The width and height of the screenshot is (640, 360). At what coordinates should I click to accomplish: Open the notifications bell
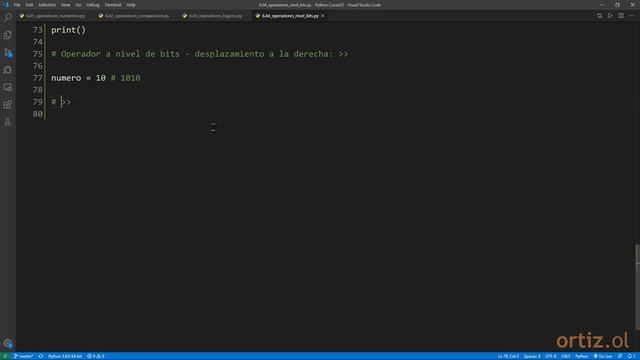[x=631, y=356]
